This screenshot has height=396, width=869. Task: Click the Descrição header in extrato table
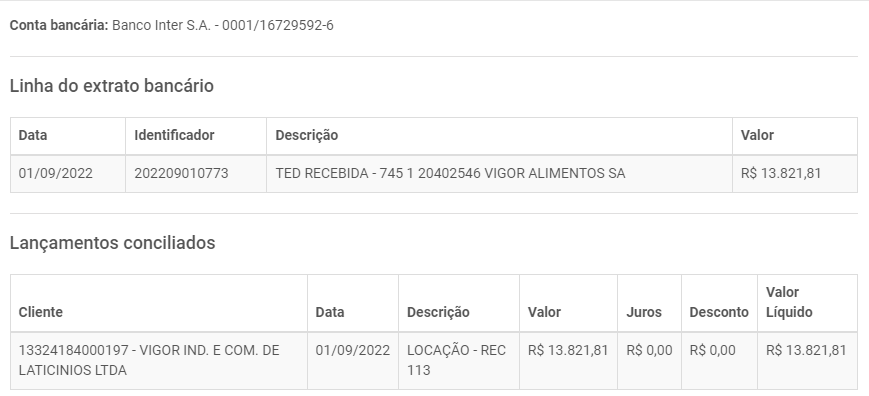click(x=306, y=135)
